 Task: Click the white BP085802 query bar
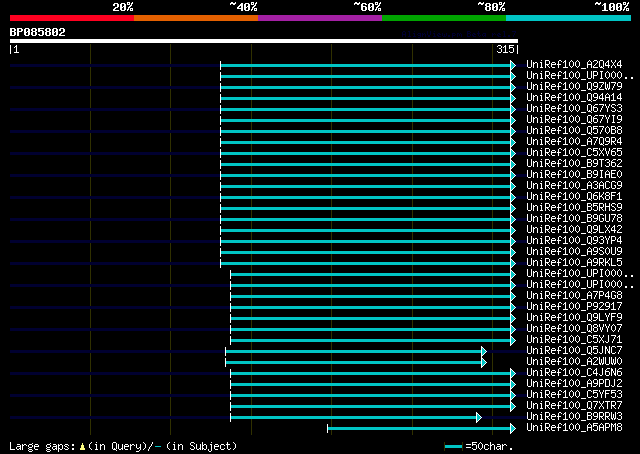click(x=264, y=41)
